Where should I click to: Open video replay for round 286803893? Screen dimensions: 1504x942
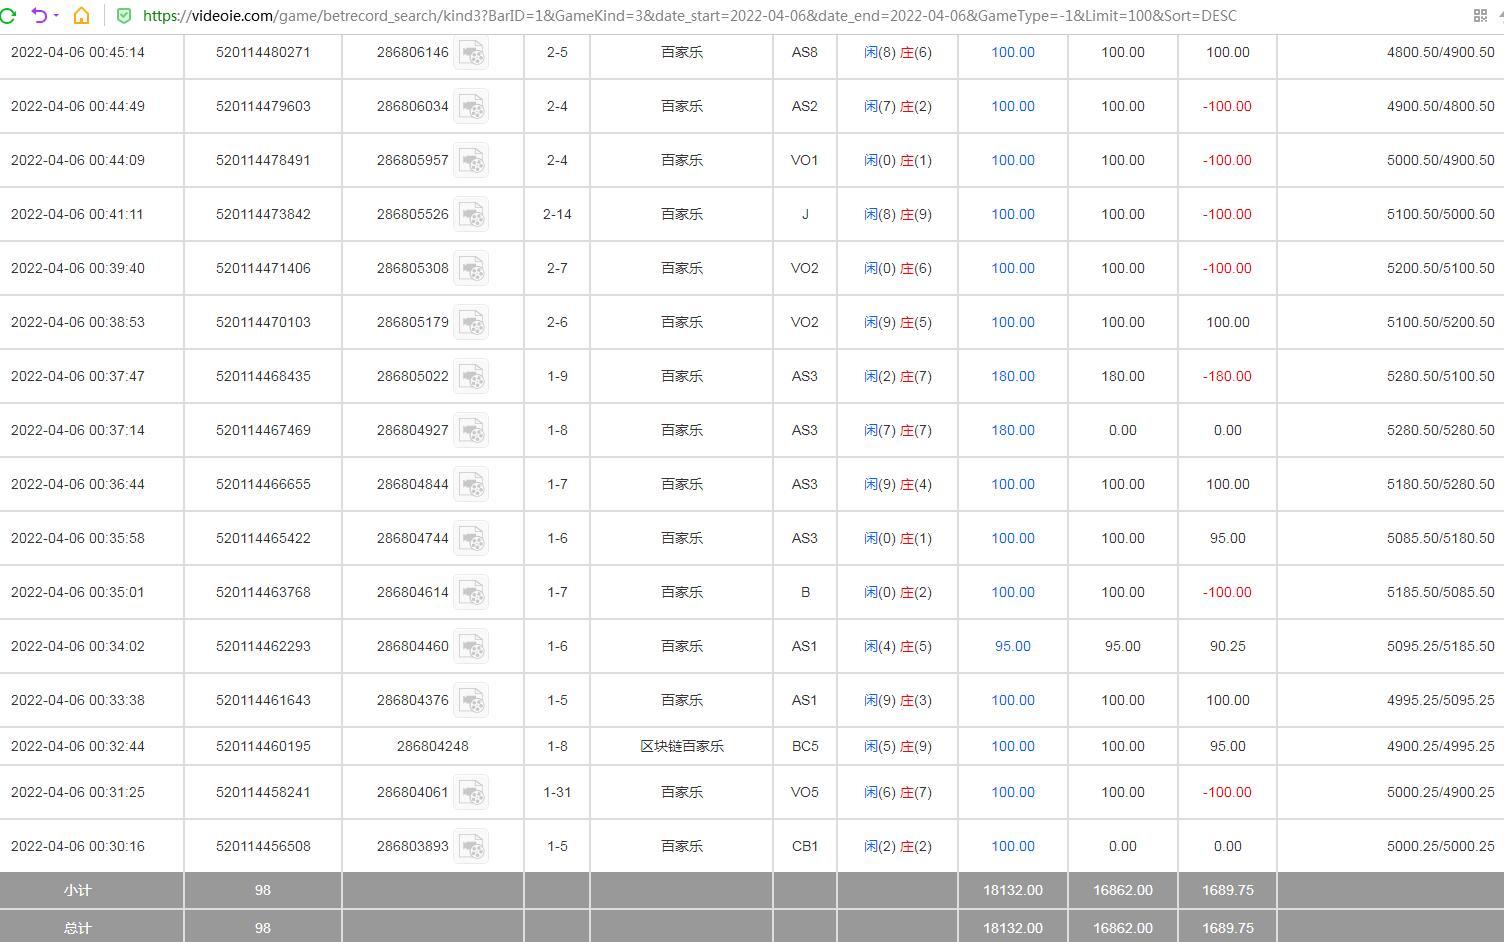pos(471,846)
